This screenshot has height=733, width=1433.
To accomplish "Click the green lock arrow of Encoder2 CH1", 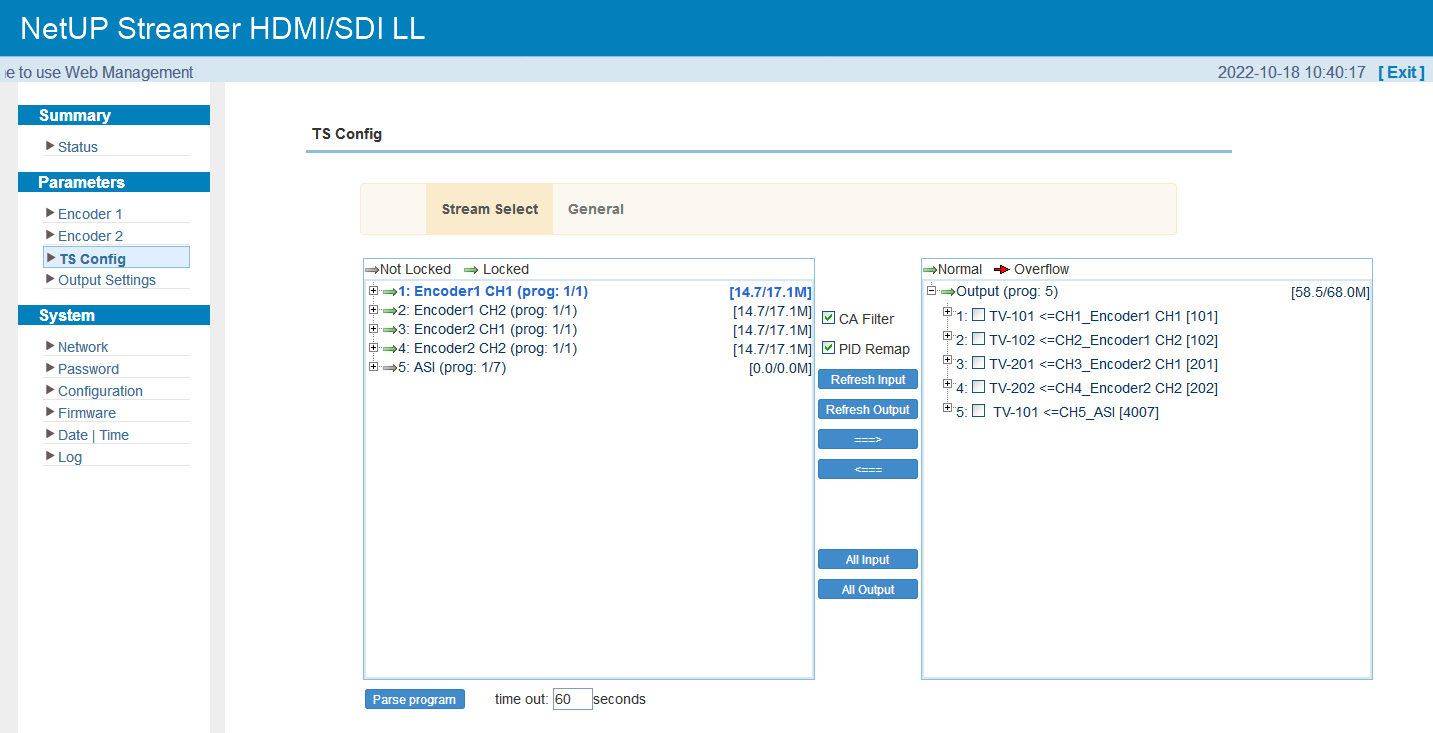I will pyautogui.click(x=390, y=330).
